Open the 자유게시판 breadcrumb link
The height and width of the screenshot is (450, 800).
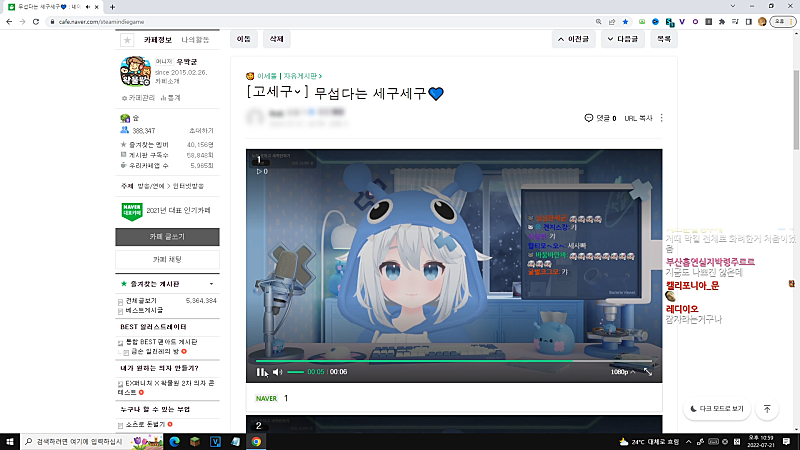[x=302, y=76]
